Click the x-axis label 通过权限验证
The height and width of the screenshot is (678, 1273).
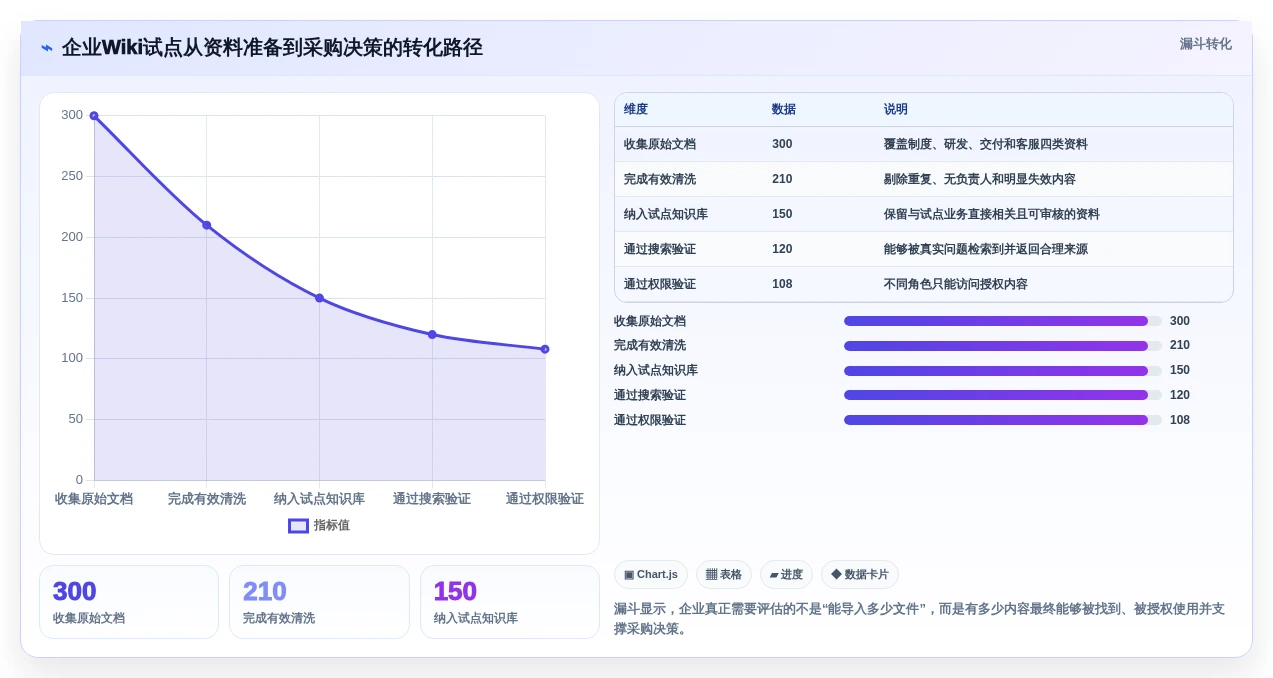click(545, 499)
